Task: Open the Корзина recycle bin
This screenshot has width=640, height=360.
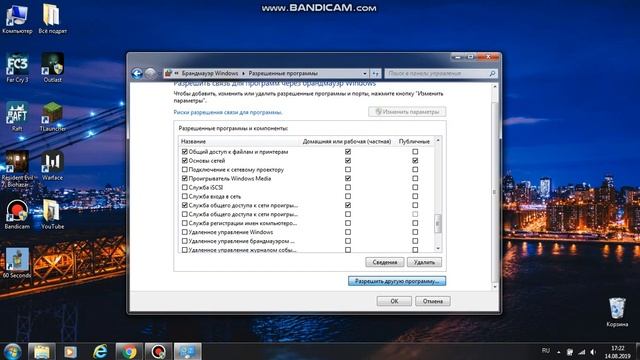Action: pos(617,312)
